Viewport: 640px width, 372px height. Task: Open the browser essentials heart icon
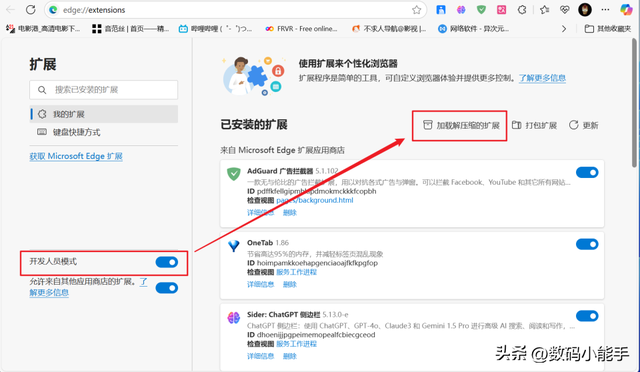point(564,10)
